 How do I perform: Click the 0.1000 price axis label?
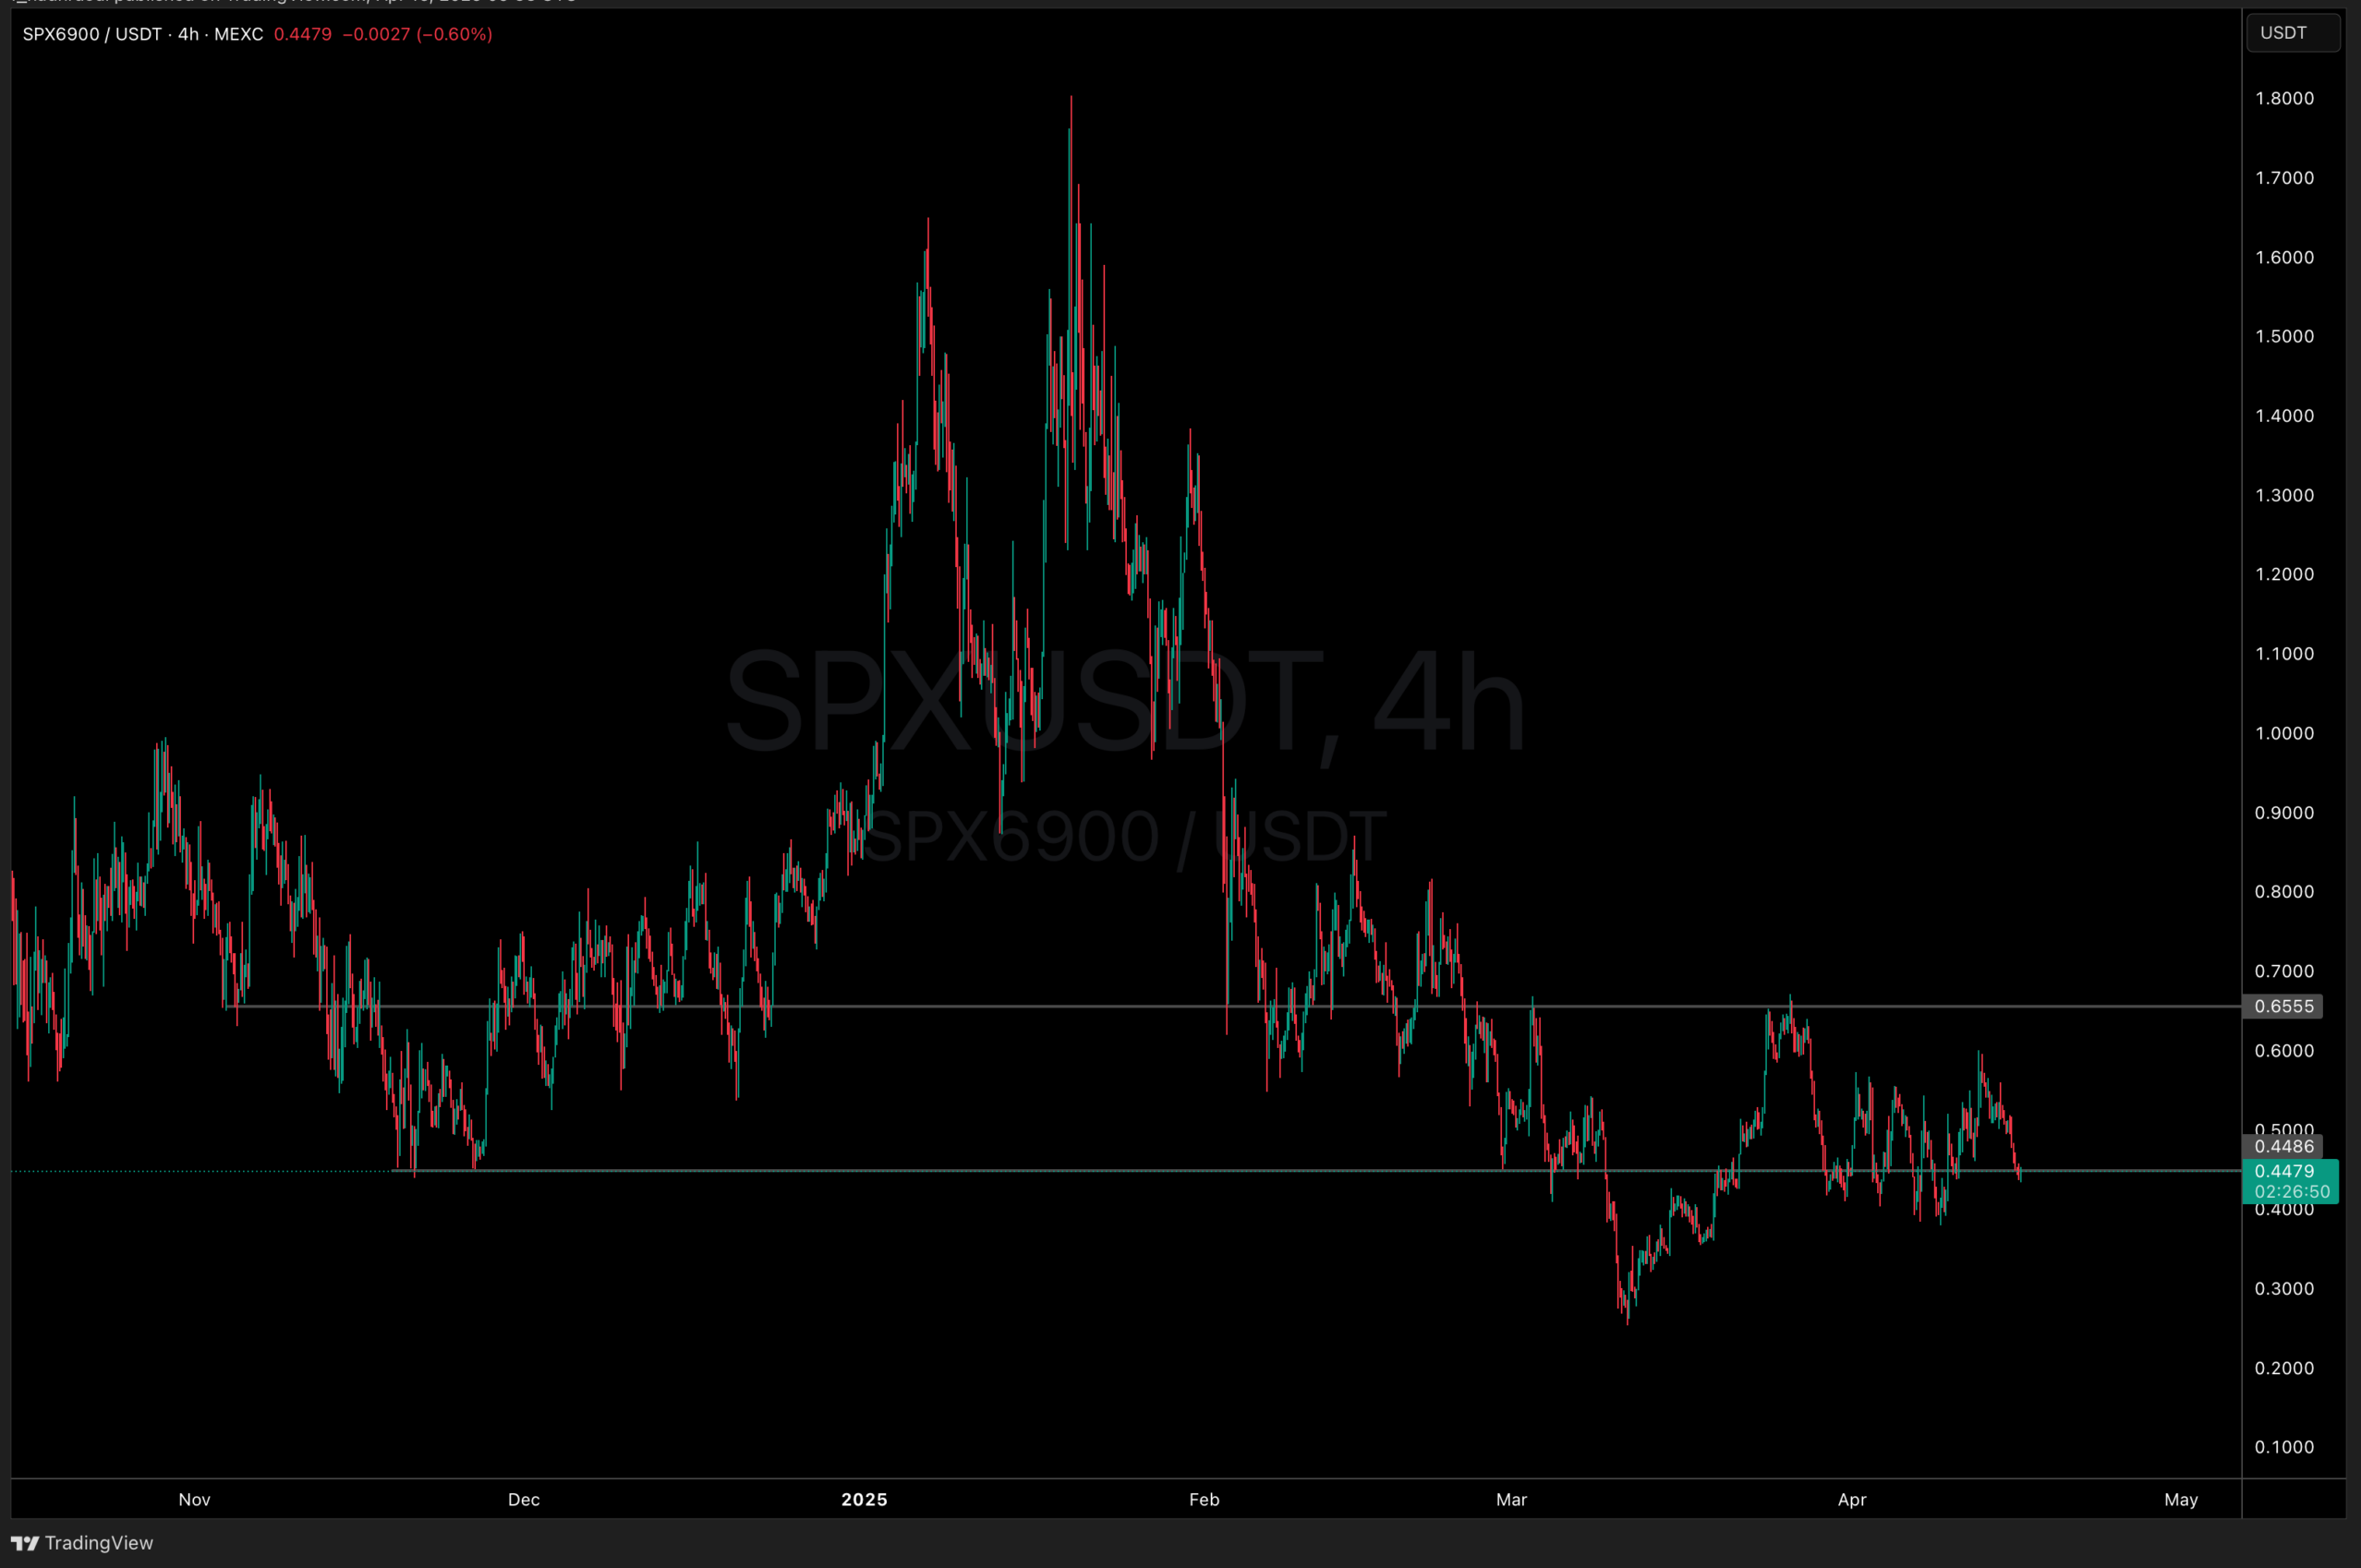(2284, 1447)
